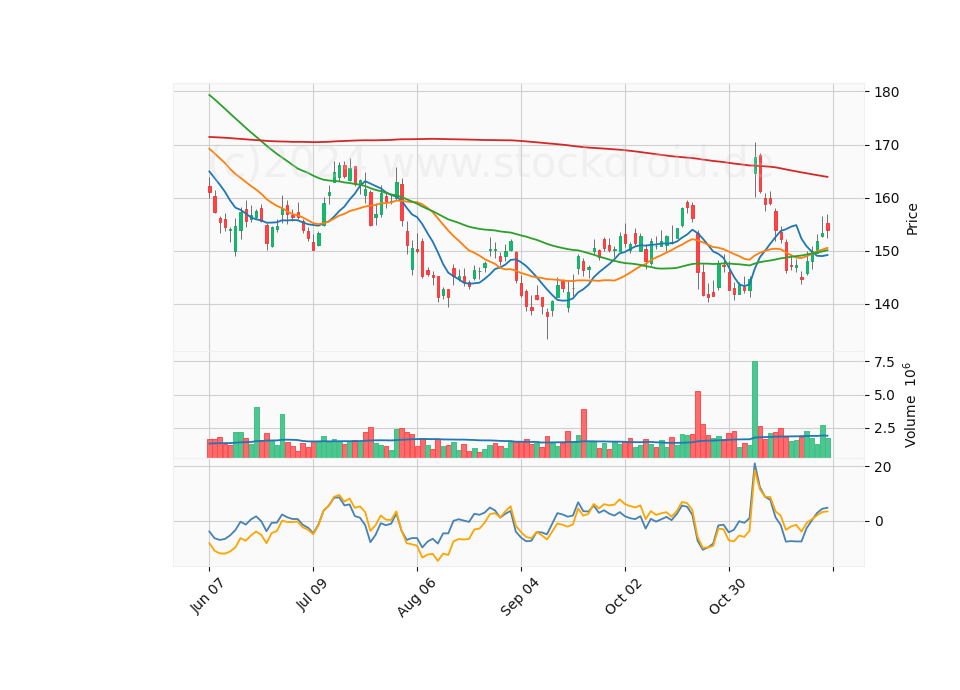
Task: Click the 140 price axis value
Action: point(887,304)
